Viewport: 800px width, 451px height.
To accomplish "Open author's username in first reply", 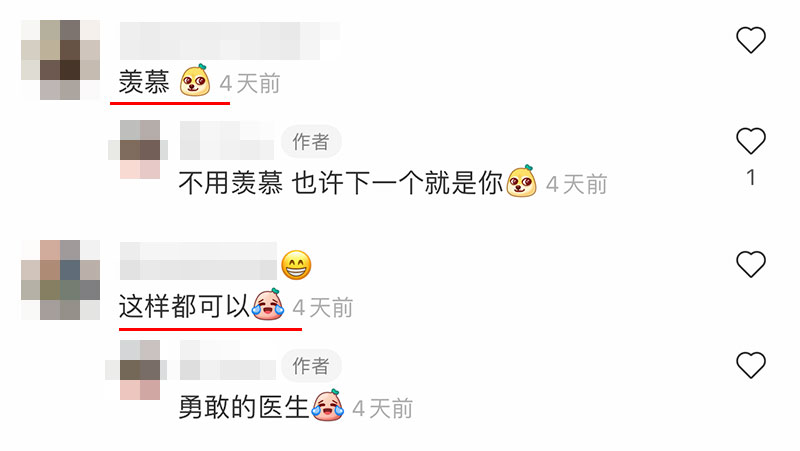I will click(x=227, y=140).
